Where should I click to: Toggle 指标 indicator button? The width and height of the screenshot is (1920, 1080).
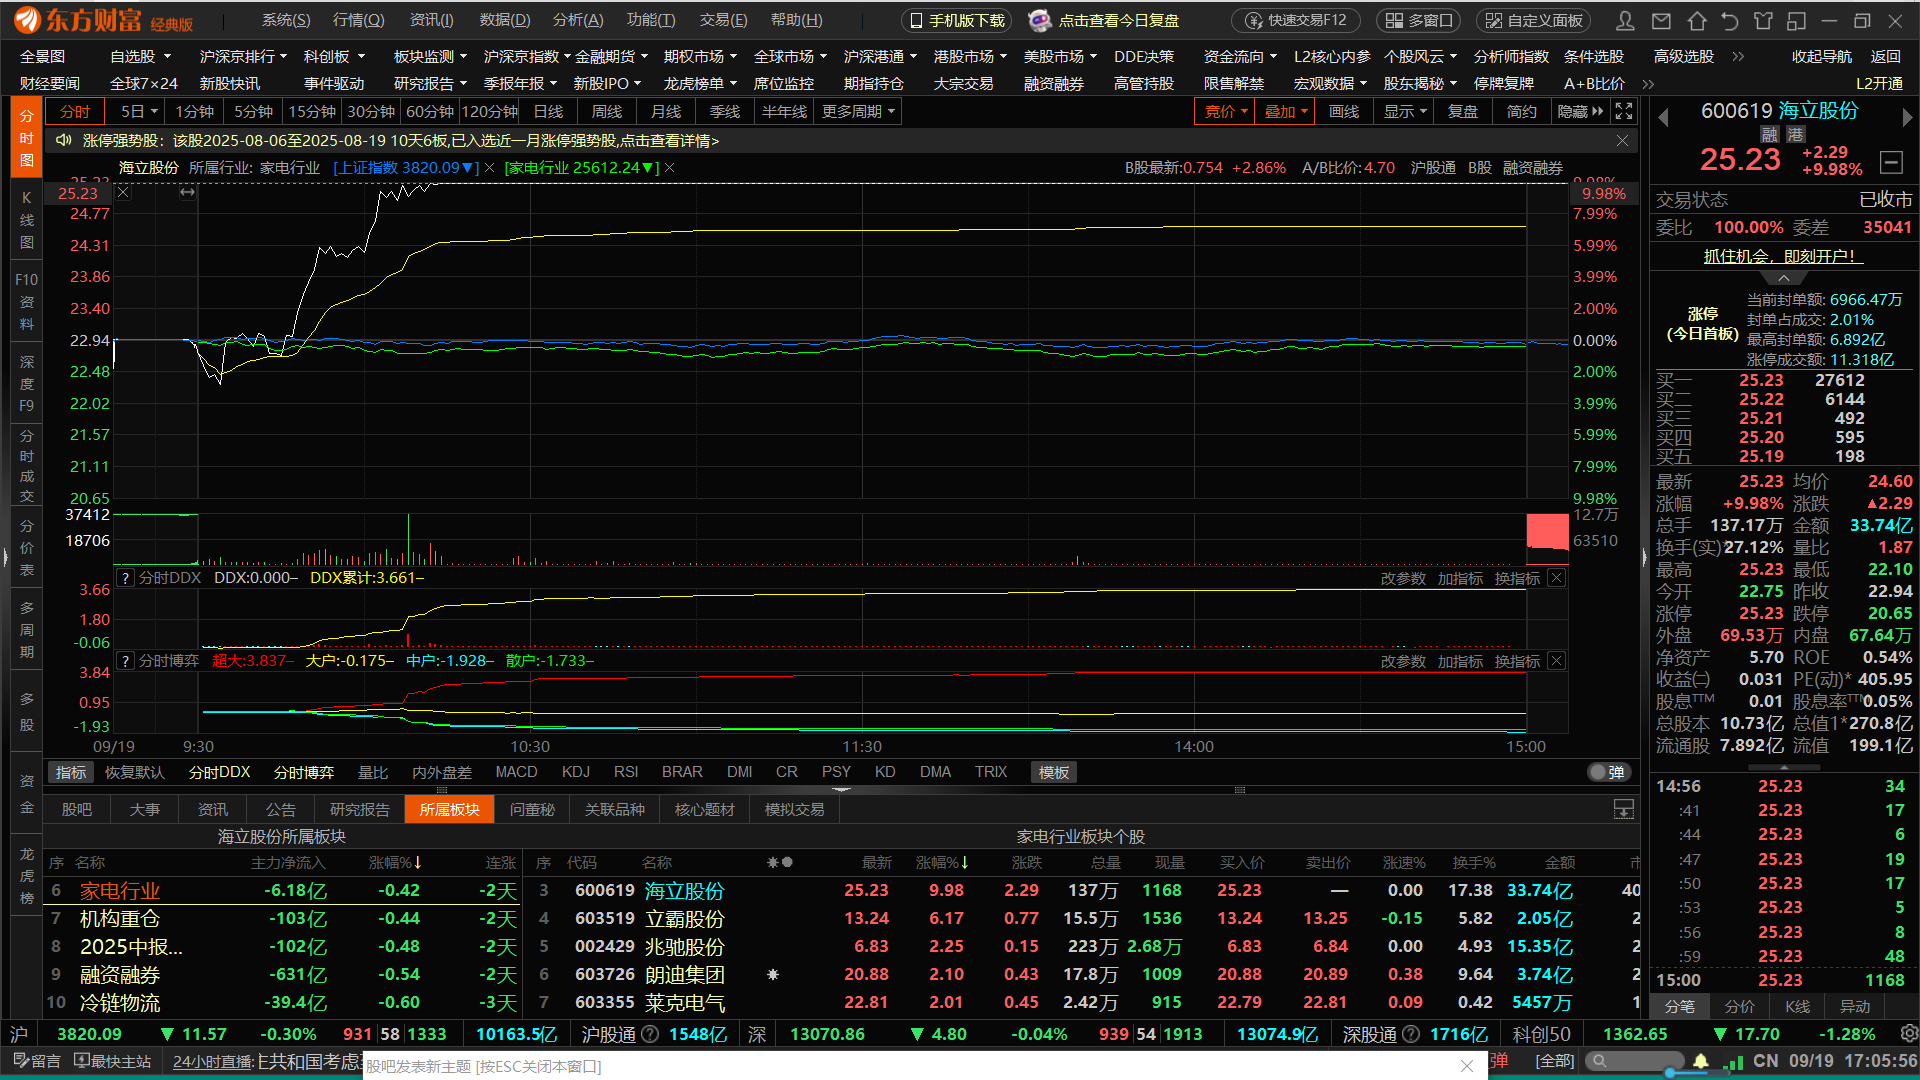pyautogui.click(x=71, y=772)
